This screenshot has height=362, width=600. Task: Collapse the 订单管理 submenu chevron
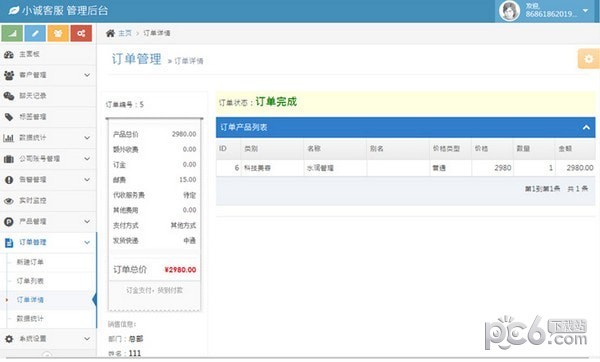(87, 243)
